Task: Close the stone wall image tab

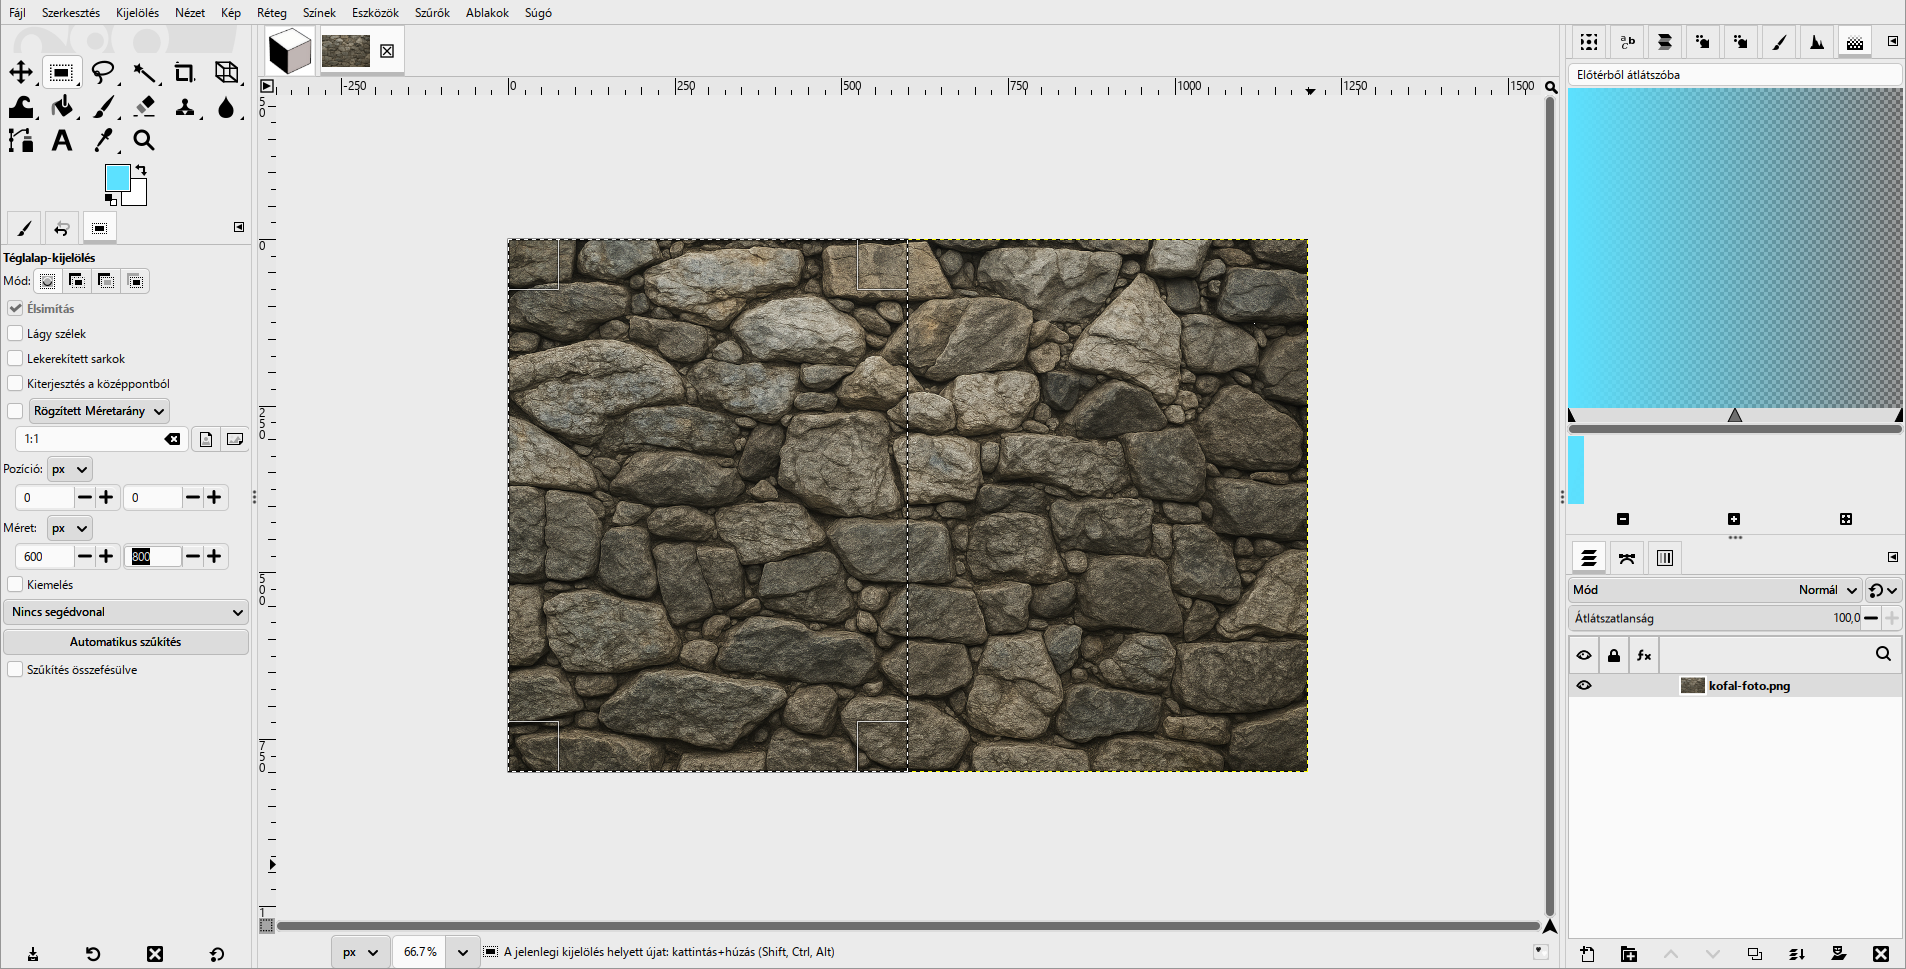Action: tap(387, 51)
